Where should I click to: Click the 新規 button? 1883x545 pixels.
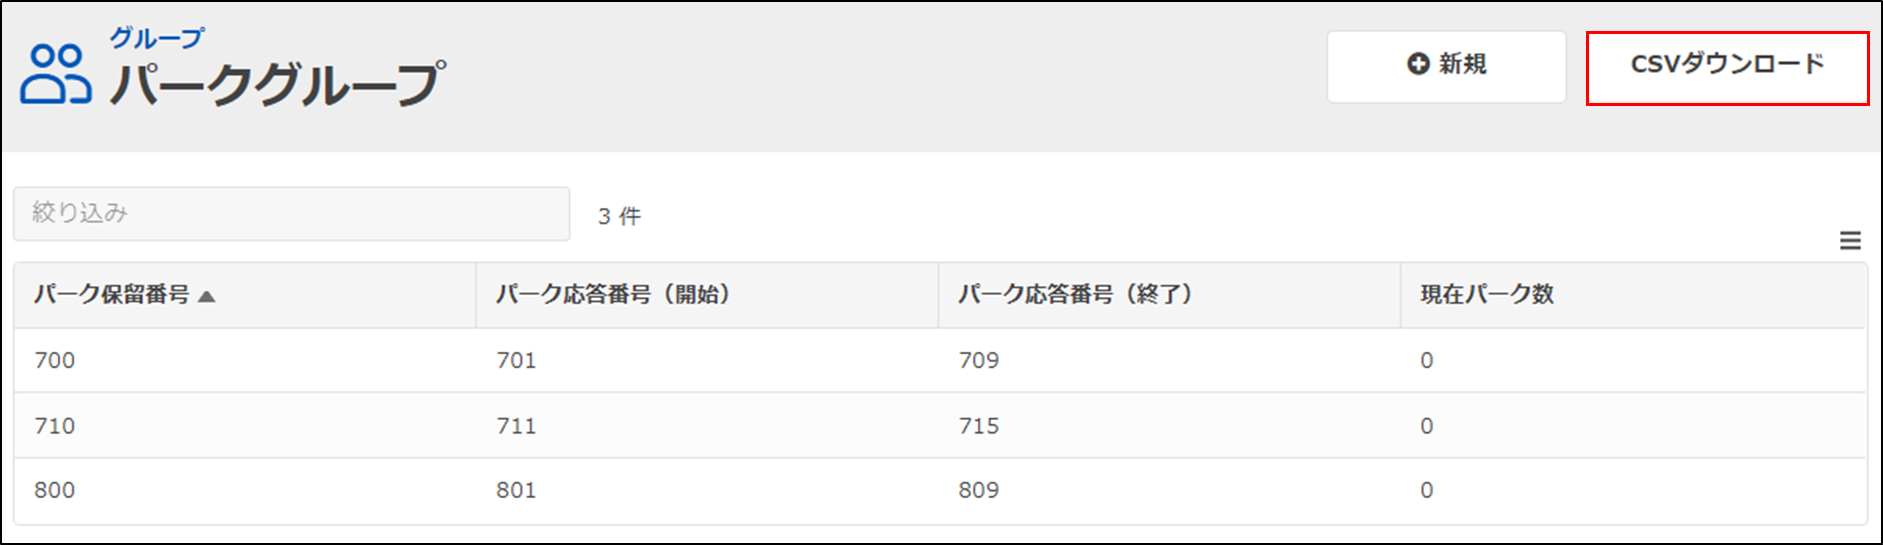[1446, 67]
